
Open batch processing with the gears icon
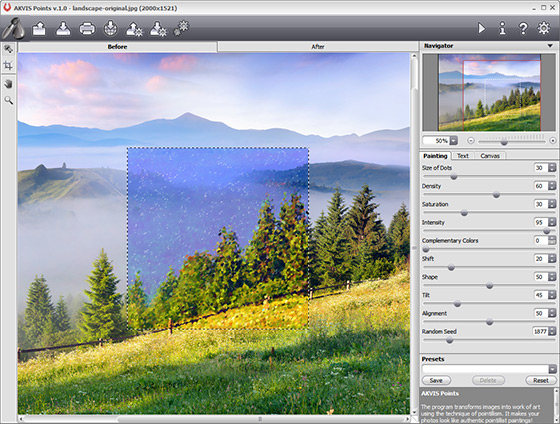pos(181,28)
